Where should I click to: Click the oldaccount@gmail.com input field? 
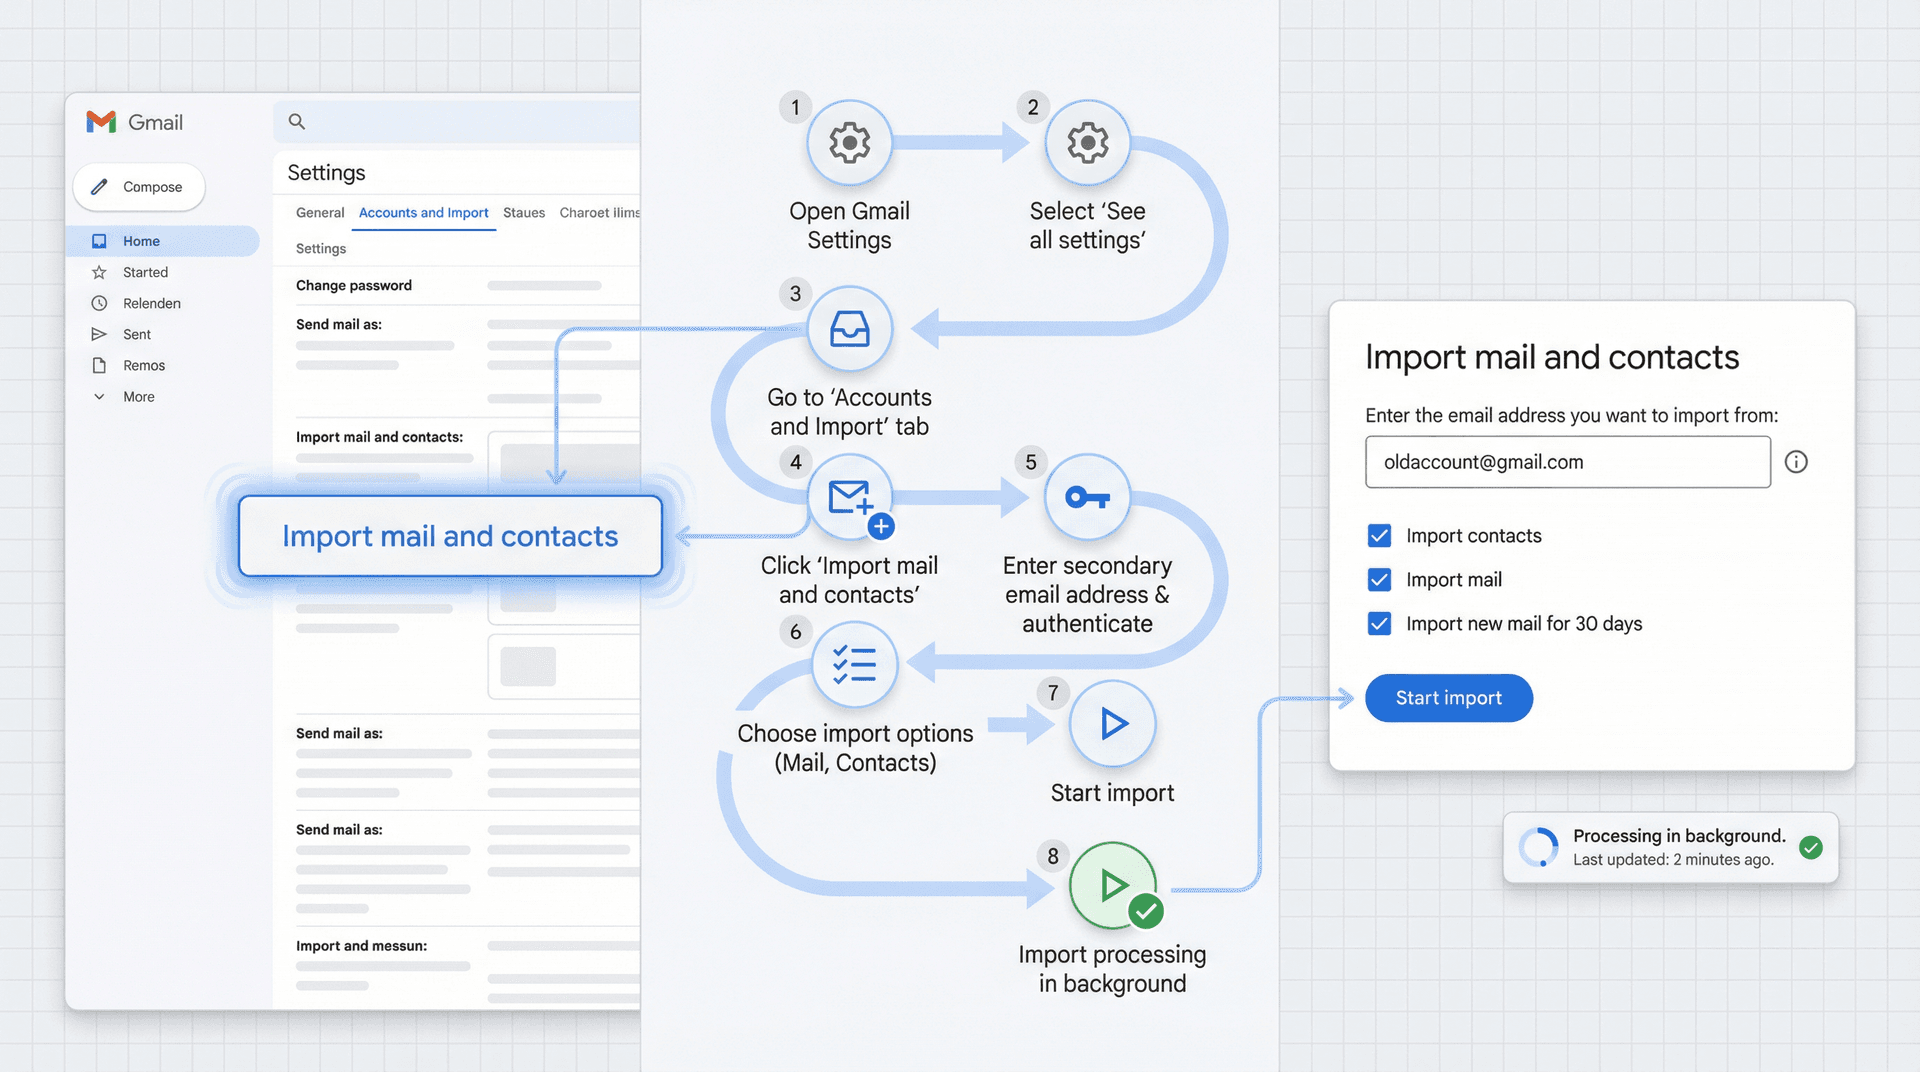coord(1566,462)
